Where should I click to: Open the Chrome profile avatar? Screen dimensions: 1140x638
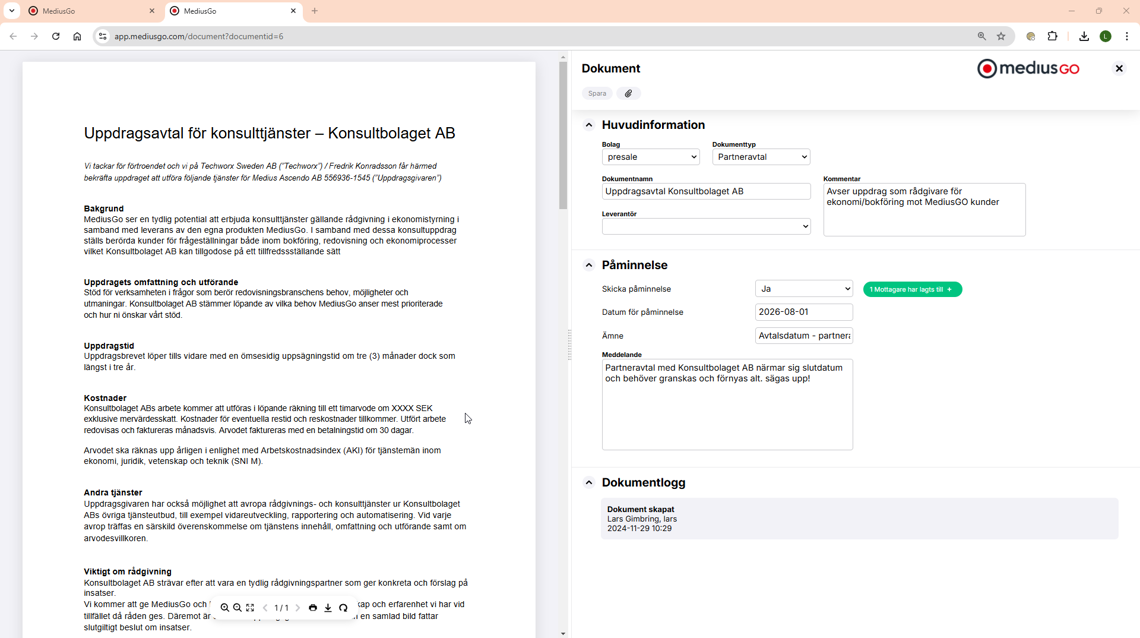[1105, 36]
